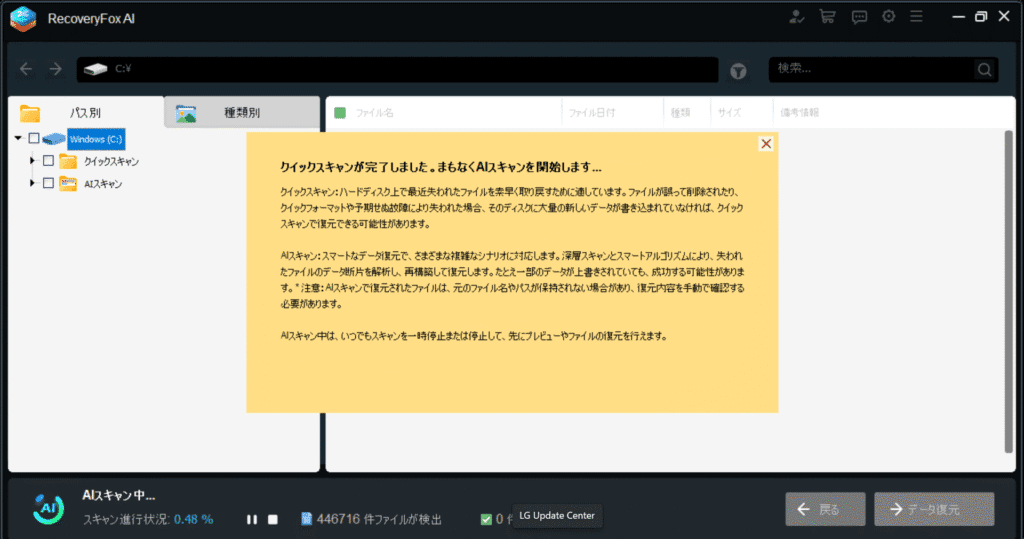The width and height of the screenshot is (1024, 539).
Task: Click the 446716 件ファイルが検出 text
Action: pyautogui.click(x=379, y=519)
